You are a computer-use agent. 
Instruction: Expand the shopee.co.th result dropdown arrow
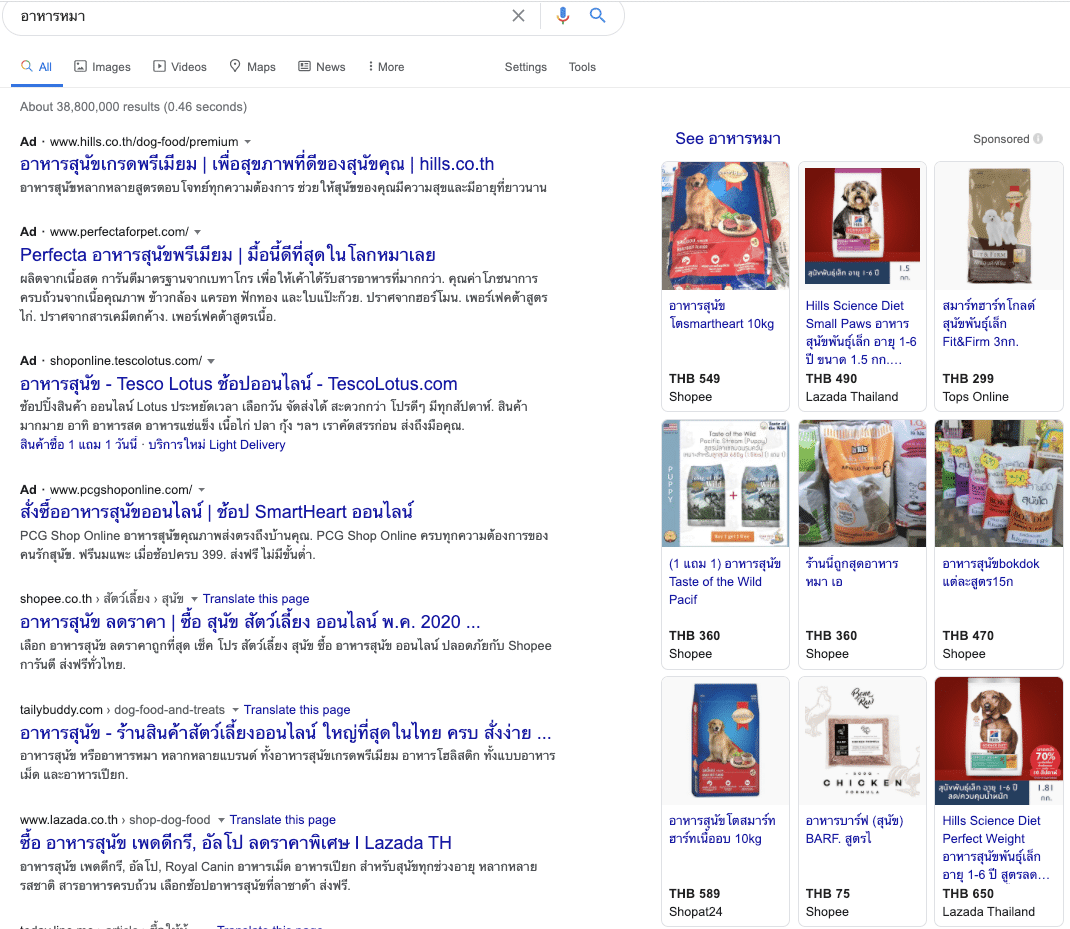click(194, 599)
